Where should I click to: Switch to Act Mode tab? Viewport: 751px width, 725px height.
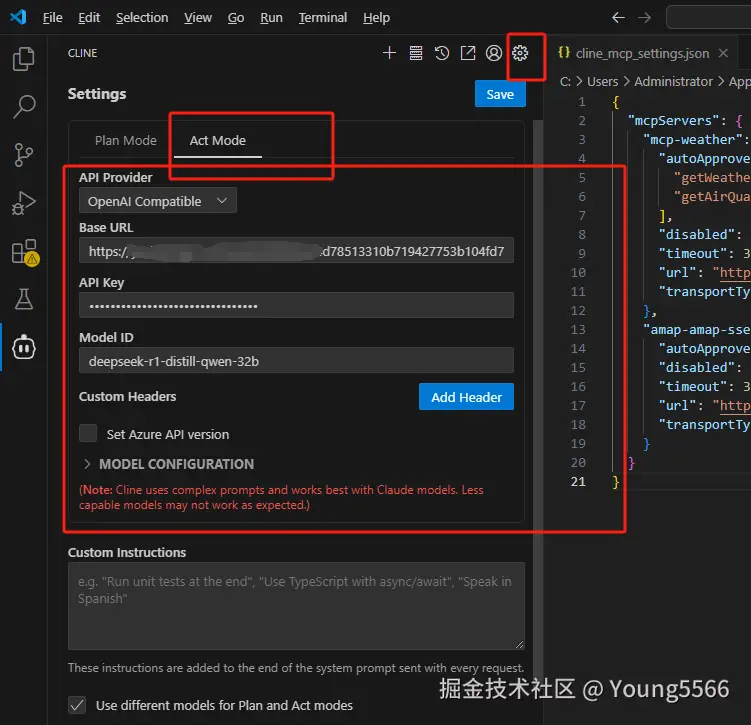[x=217, y=140]
